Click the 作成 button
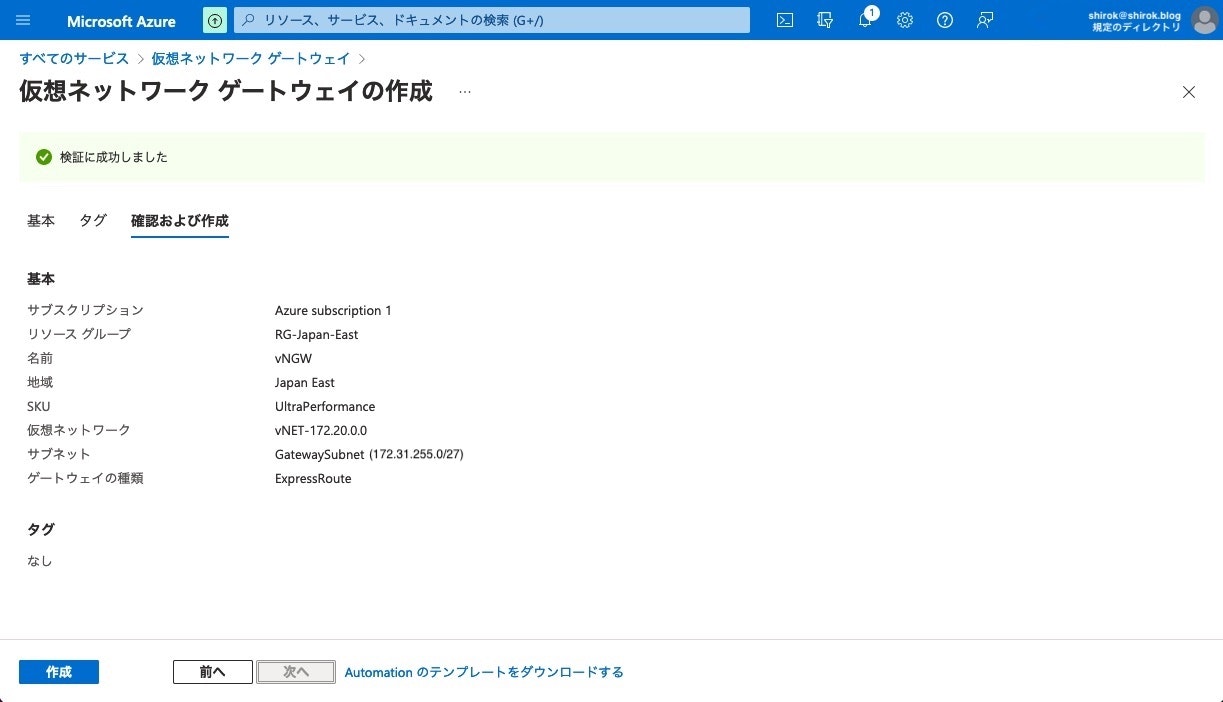Viewport: 1223px width, 702px height. (x=59, y=672)
